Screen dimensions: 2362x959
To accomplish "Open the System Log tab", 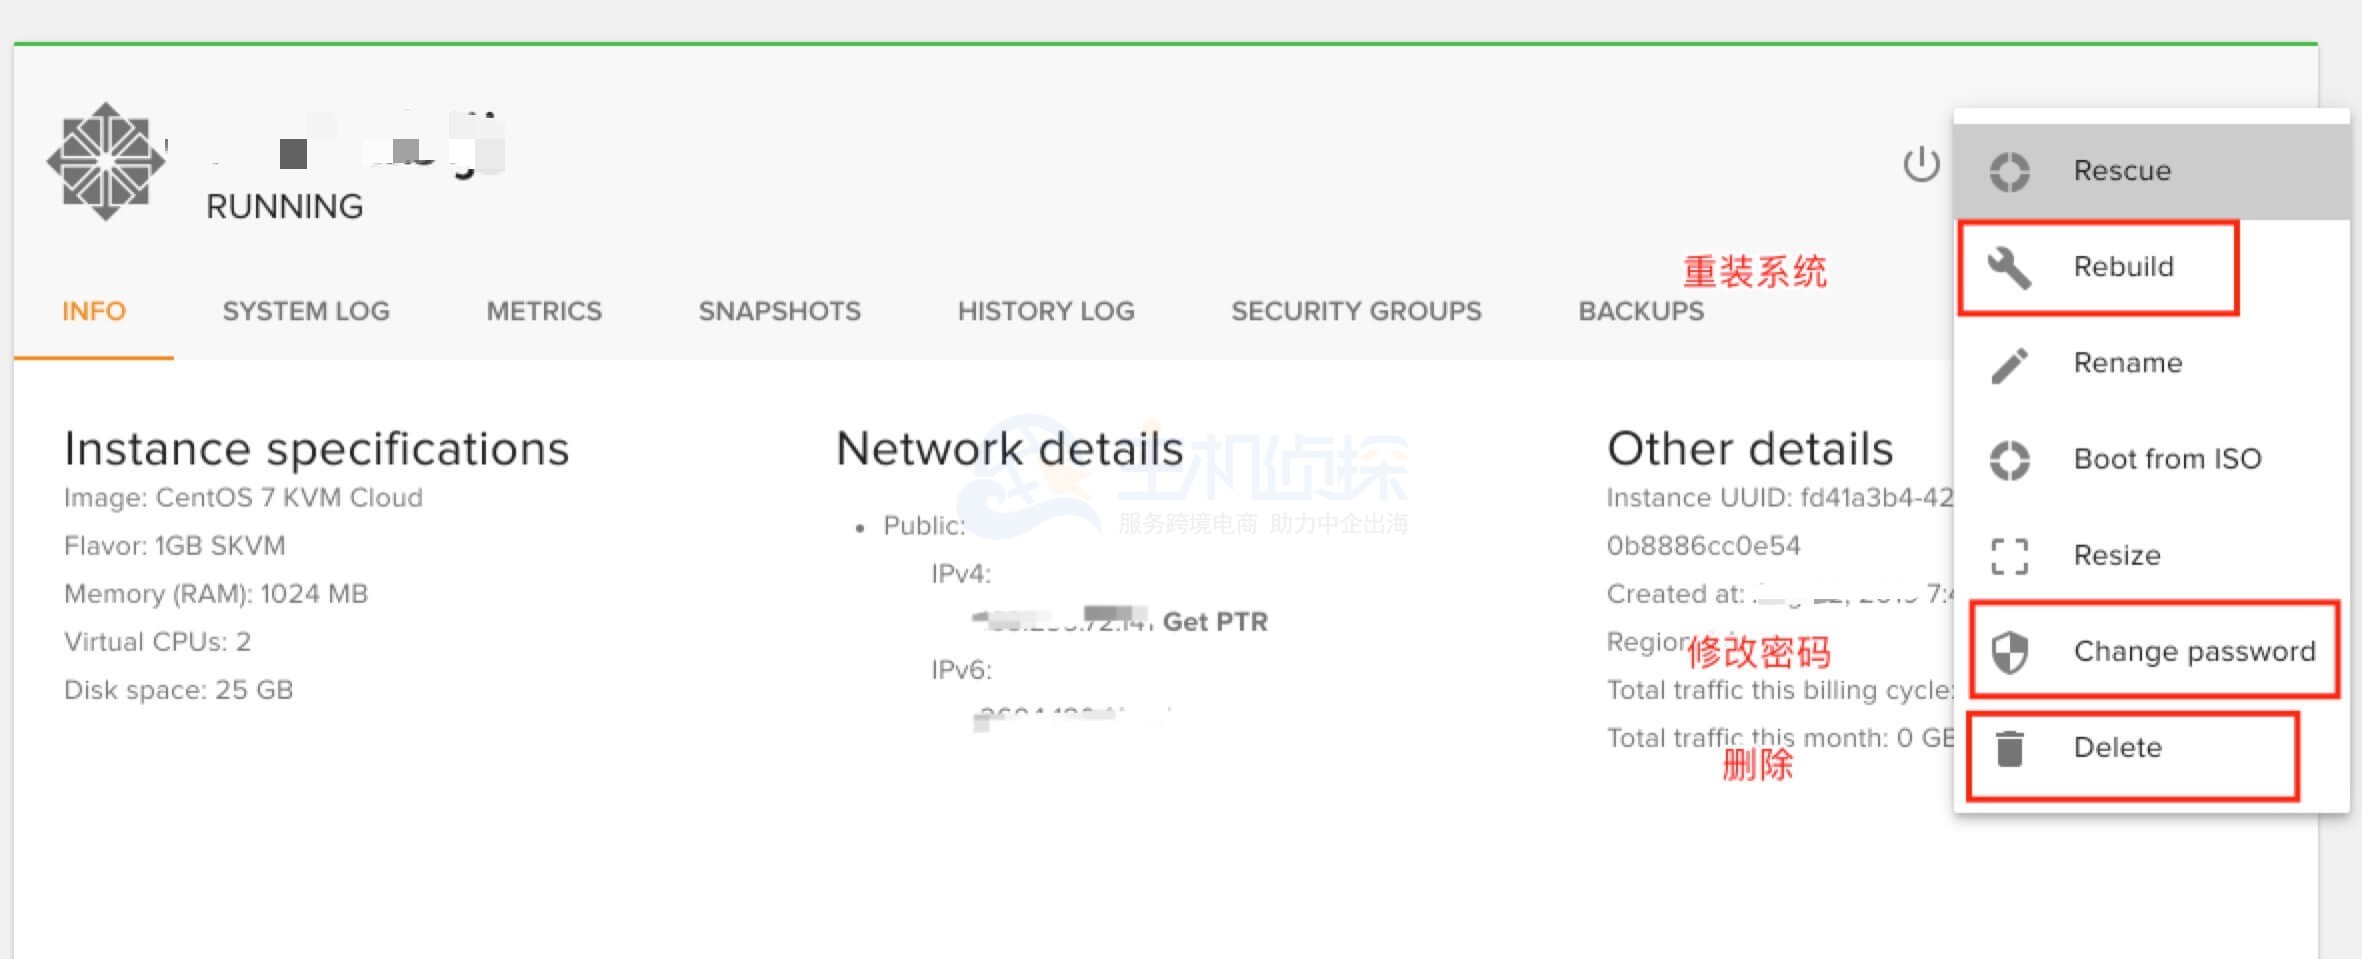I will click(306, 312).
